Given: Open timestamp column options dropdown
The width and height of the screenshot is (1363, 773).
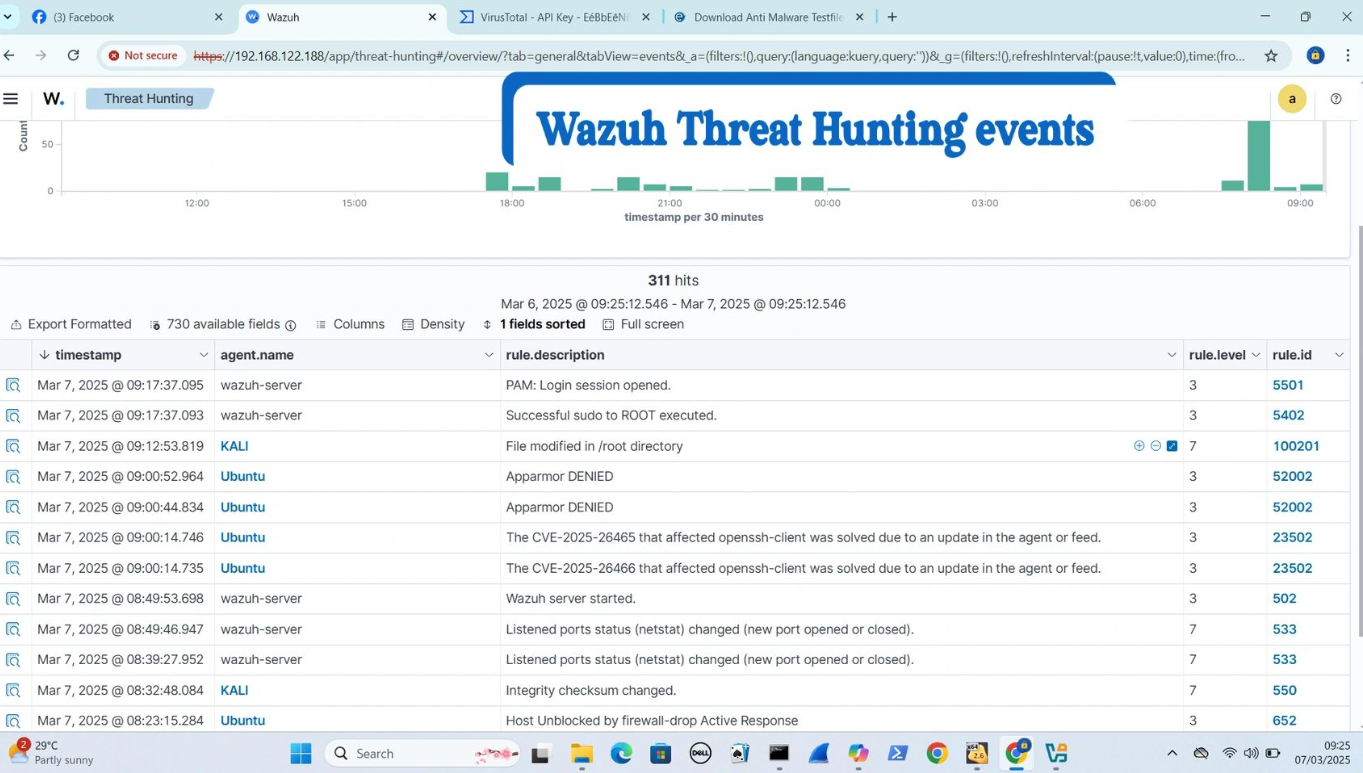Looking at the screenshot, I should 203,355.
